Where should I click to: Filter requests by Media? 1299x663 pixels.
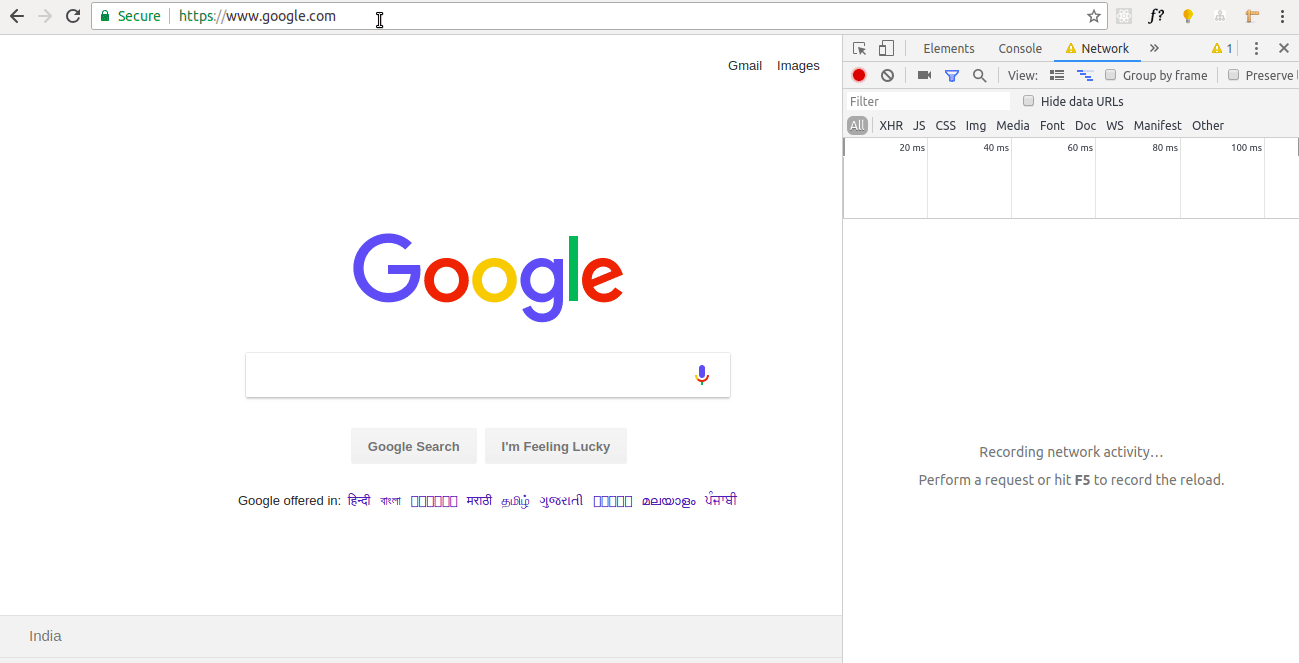1013,125
